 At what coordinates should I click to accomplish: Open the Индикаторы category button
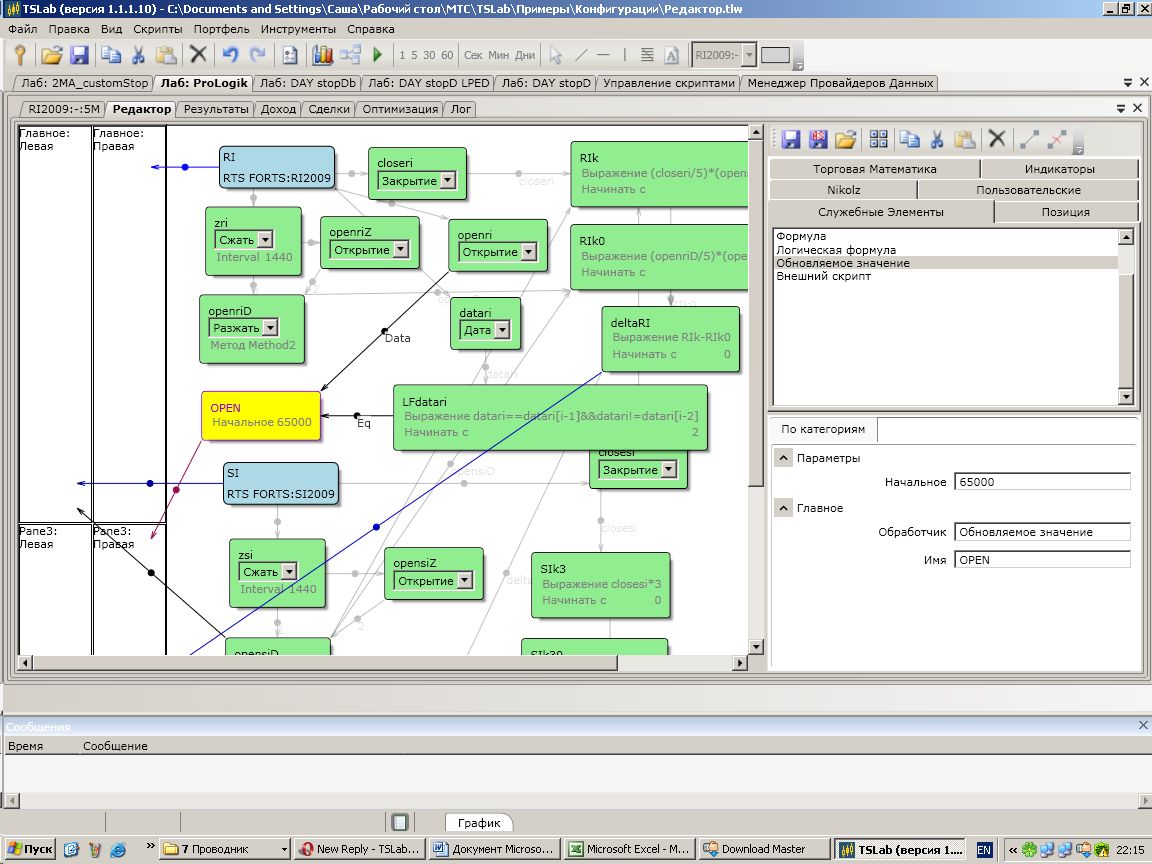pyautogui.click(x=1059, y=169)
